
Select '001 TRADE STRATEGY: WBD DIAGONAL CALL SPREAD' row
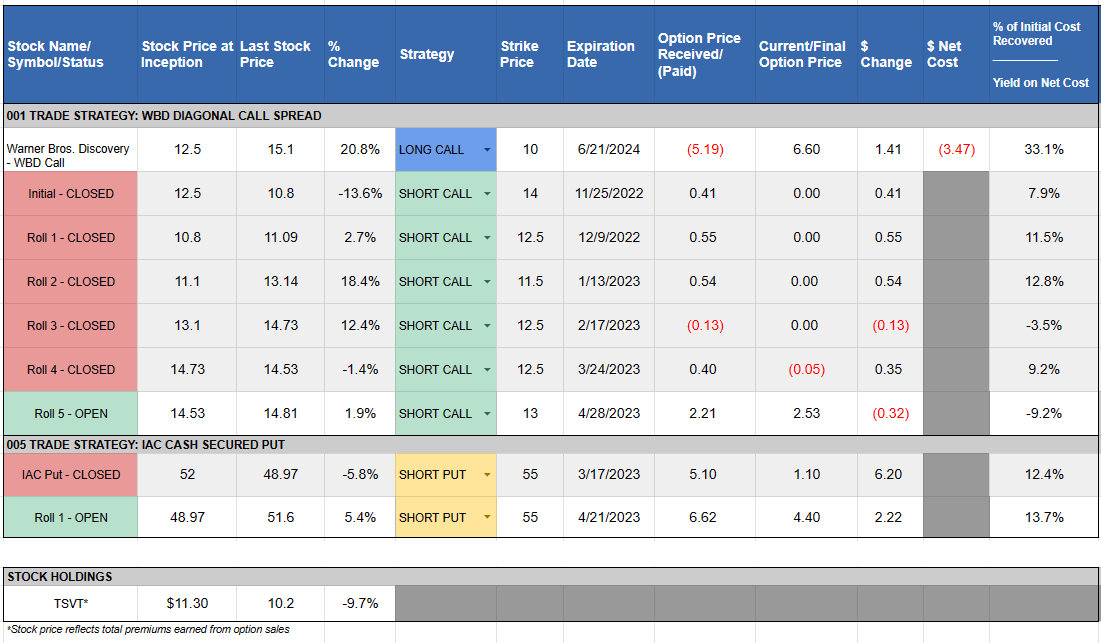pos(550,116)
